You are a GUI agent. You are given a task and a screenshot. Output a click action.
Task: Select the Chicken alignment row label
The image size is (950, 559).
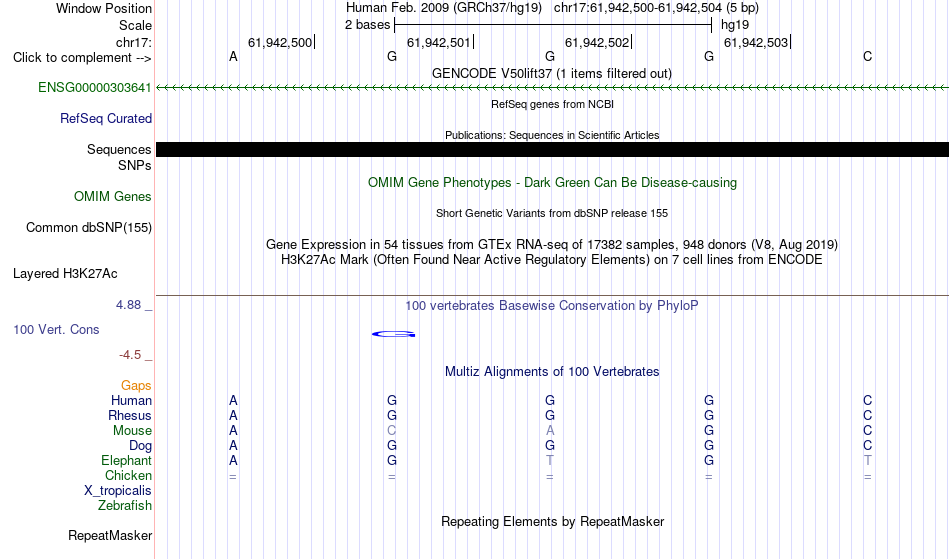(x=128, y=476)
